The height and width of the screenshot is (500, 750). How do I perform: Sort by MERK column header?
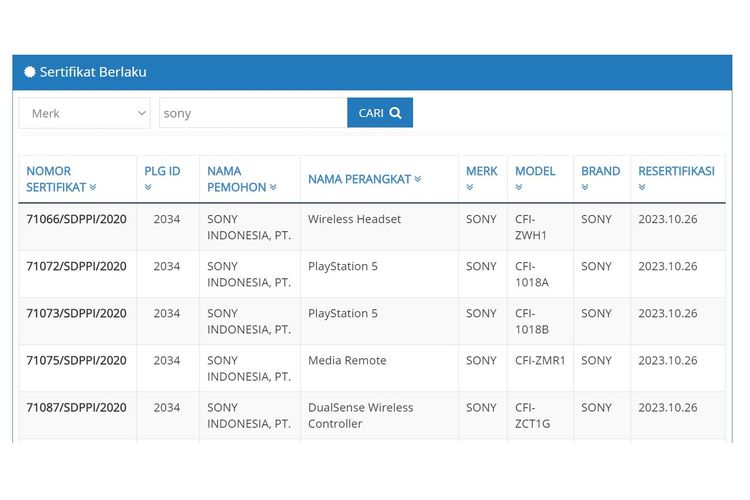pyautogui.click(x=482, y=179)
